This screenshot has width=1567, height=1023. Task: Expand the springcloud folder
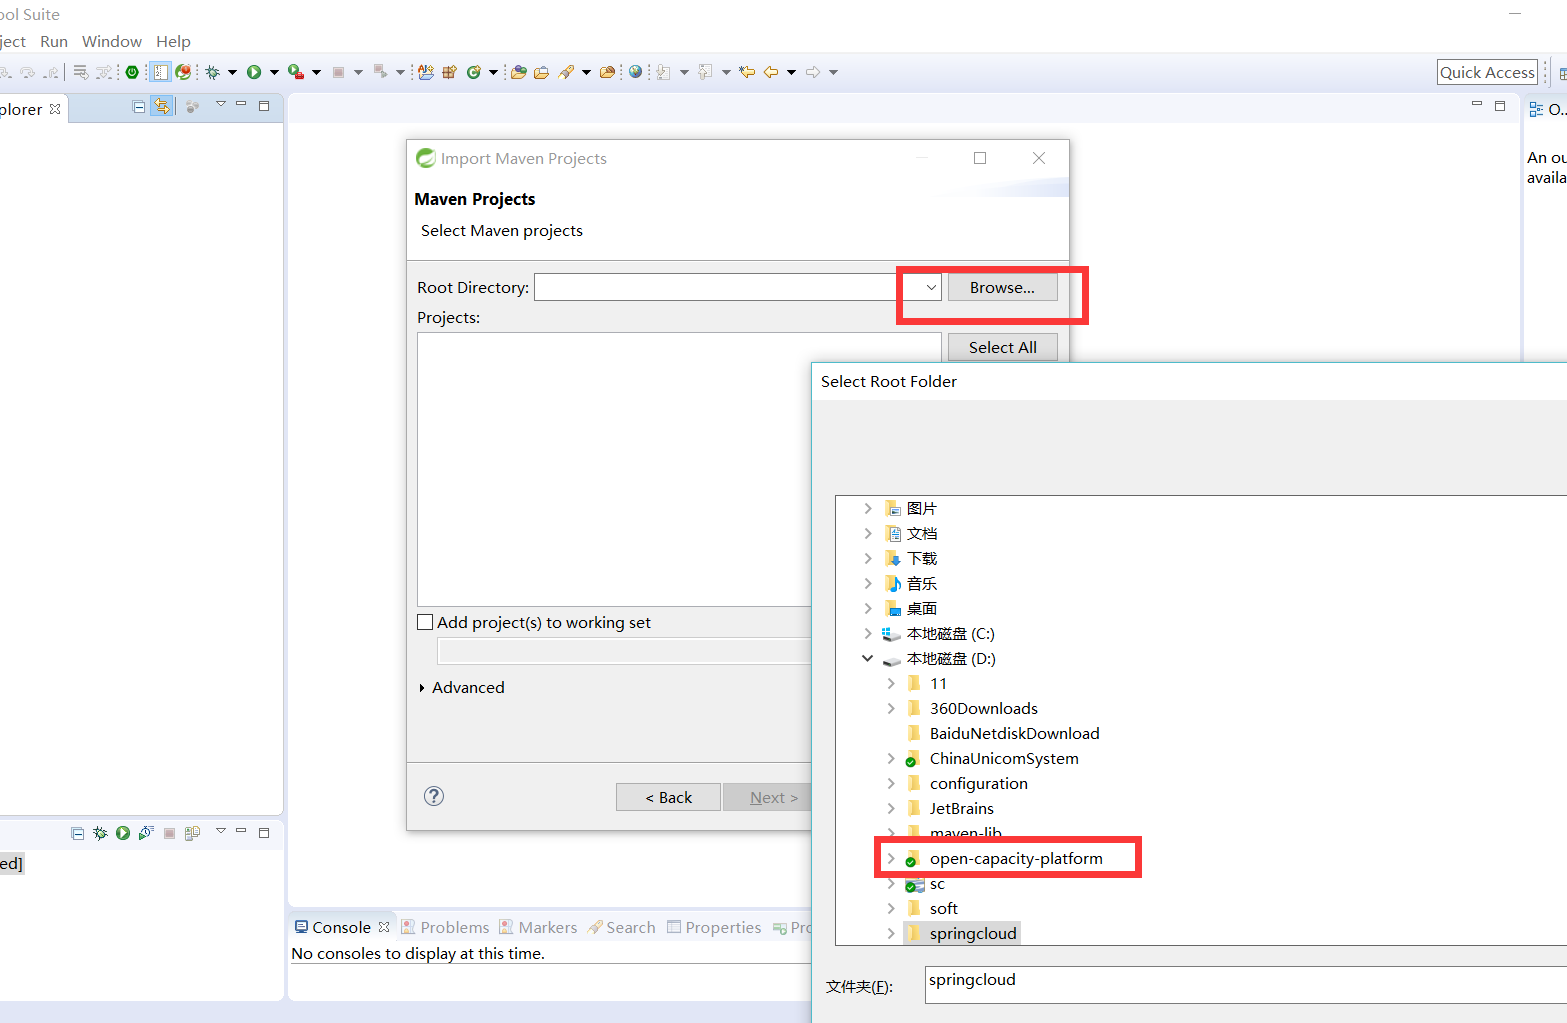click(891, 933)
